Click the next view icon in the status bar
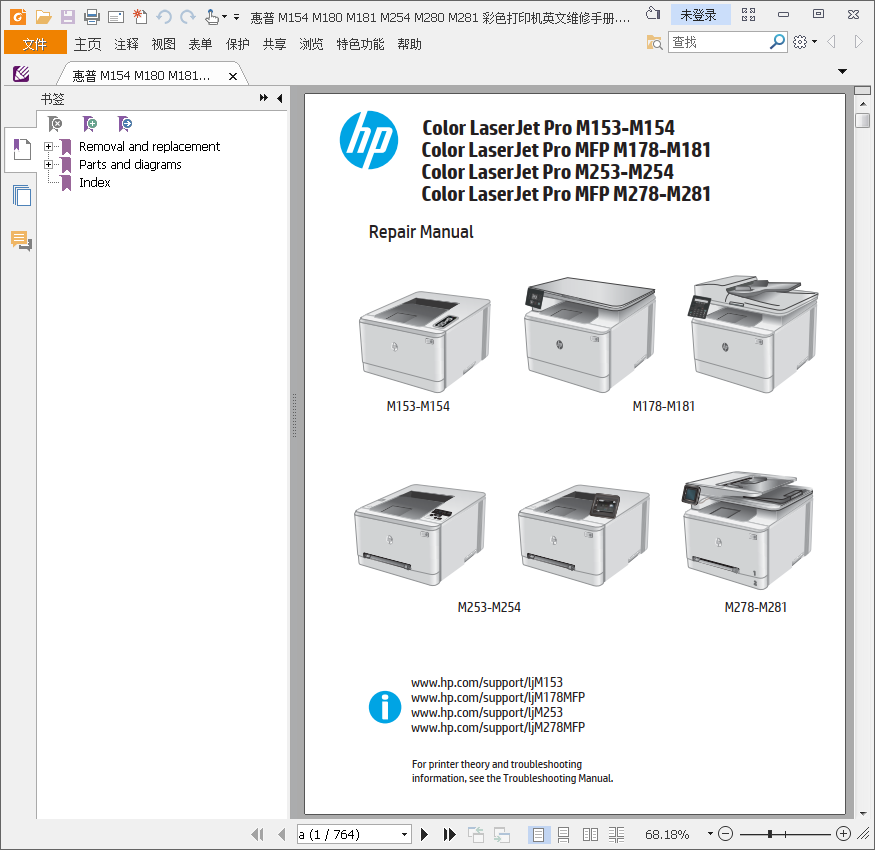The width and height of the screenshot is (875, 850). [502, 834]
